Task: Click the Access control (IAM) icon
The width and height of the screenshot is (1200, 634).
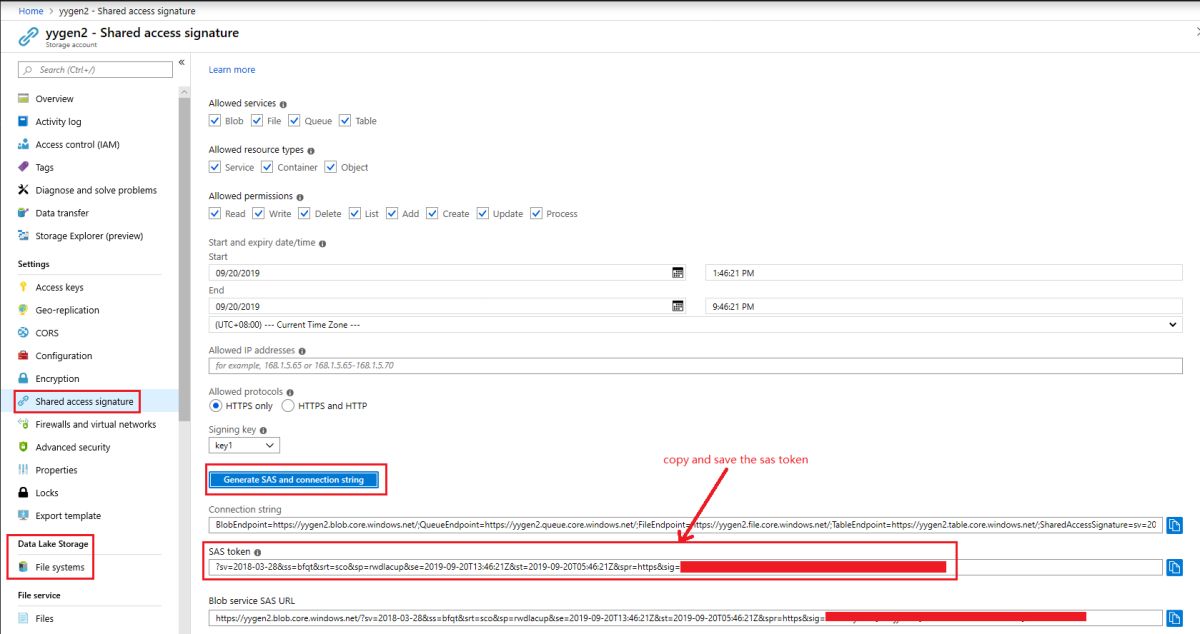Action: coord(23,145)
